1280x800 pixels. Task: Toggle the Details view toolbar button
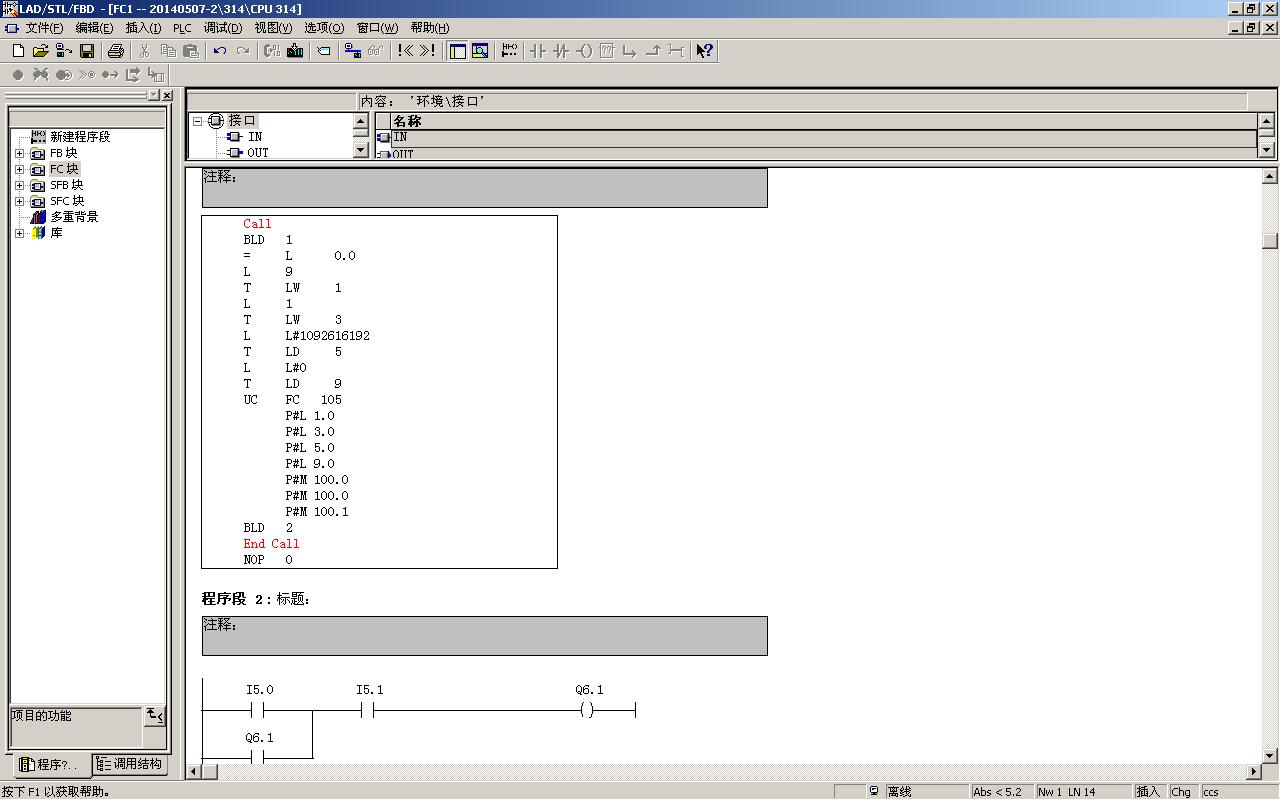[480, 51]
